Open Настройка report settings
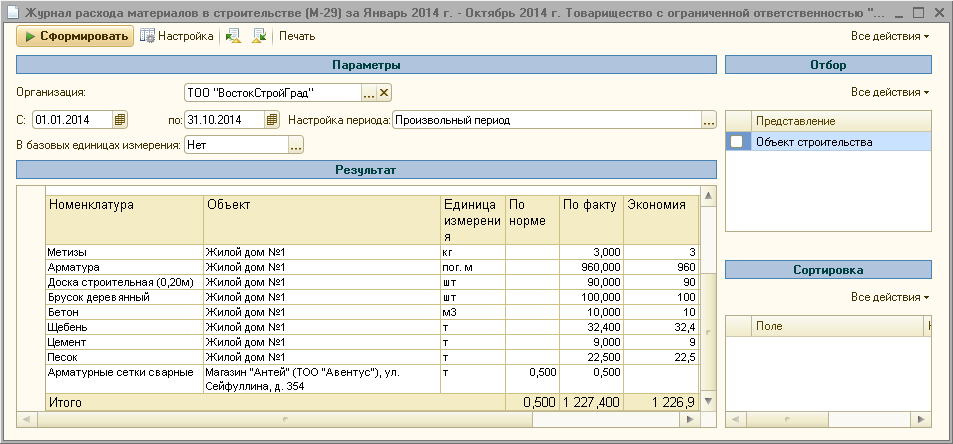Image resolution: width=953 pixels, height=444 pixels. 176,36
